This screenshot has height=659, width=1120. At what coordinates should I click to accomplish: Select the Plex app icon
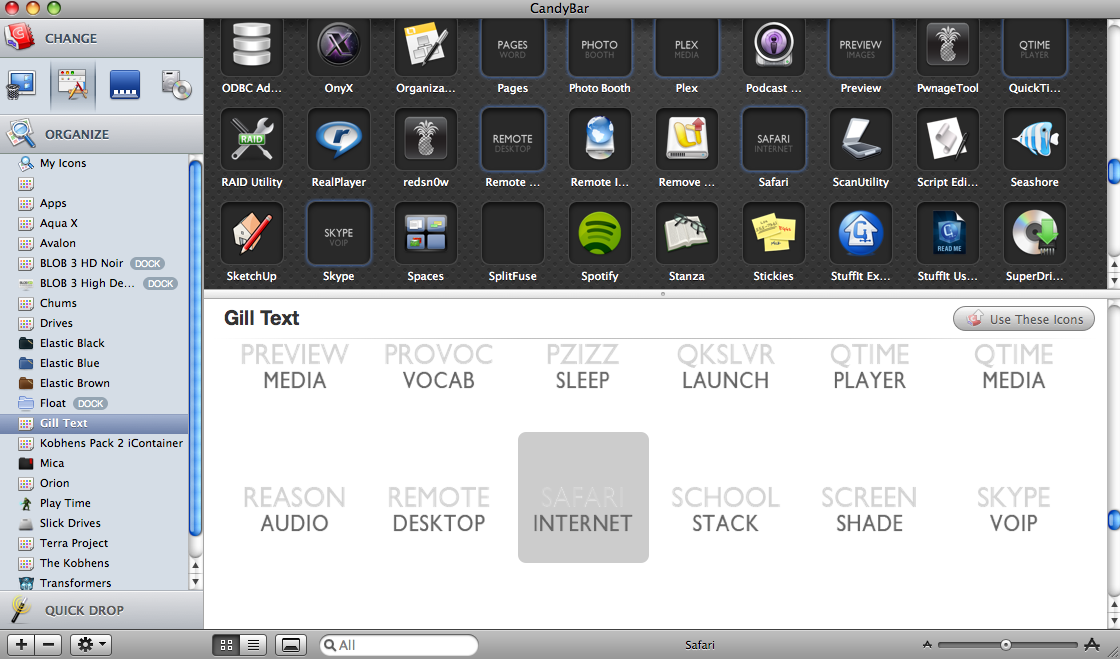pyautogui.click(x=686, y=45)
